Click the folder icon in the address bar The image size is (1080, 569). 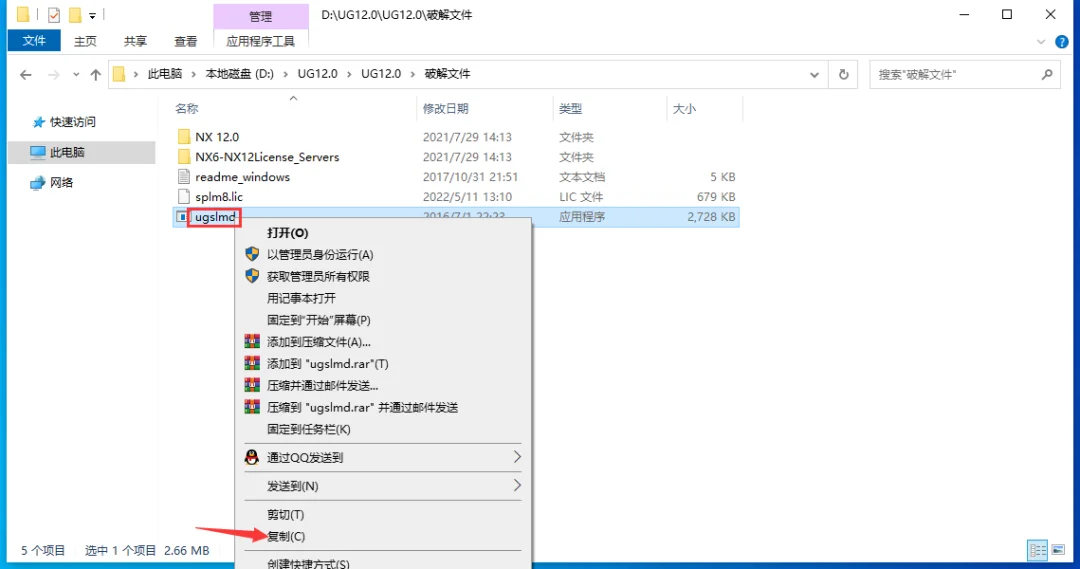[119, 74]
